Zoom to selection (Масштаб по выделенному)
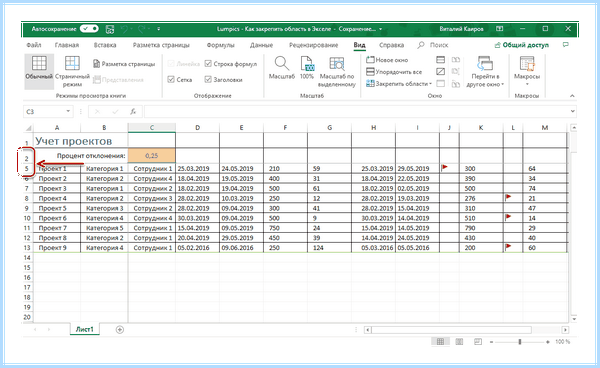This screenshot has height=368, width=600. coord(337,72)
